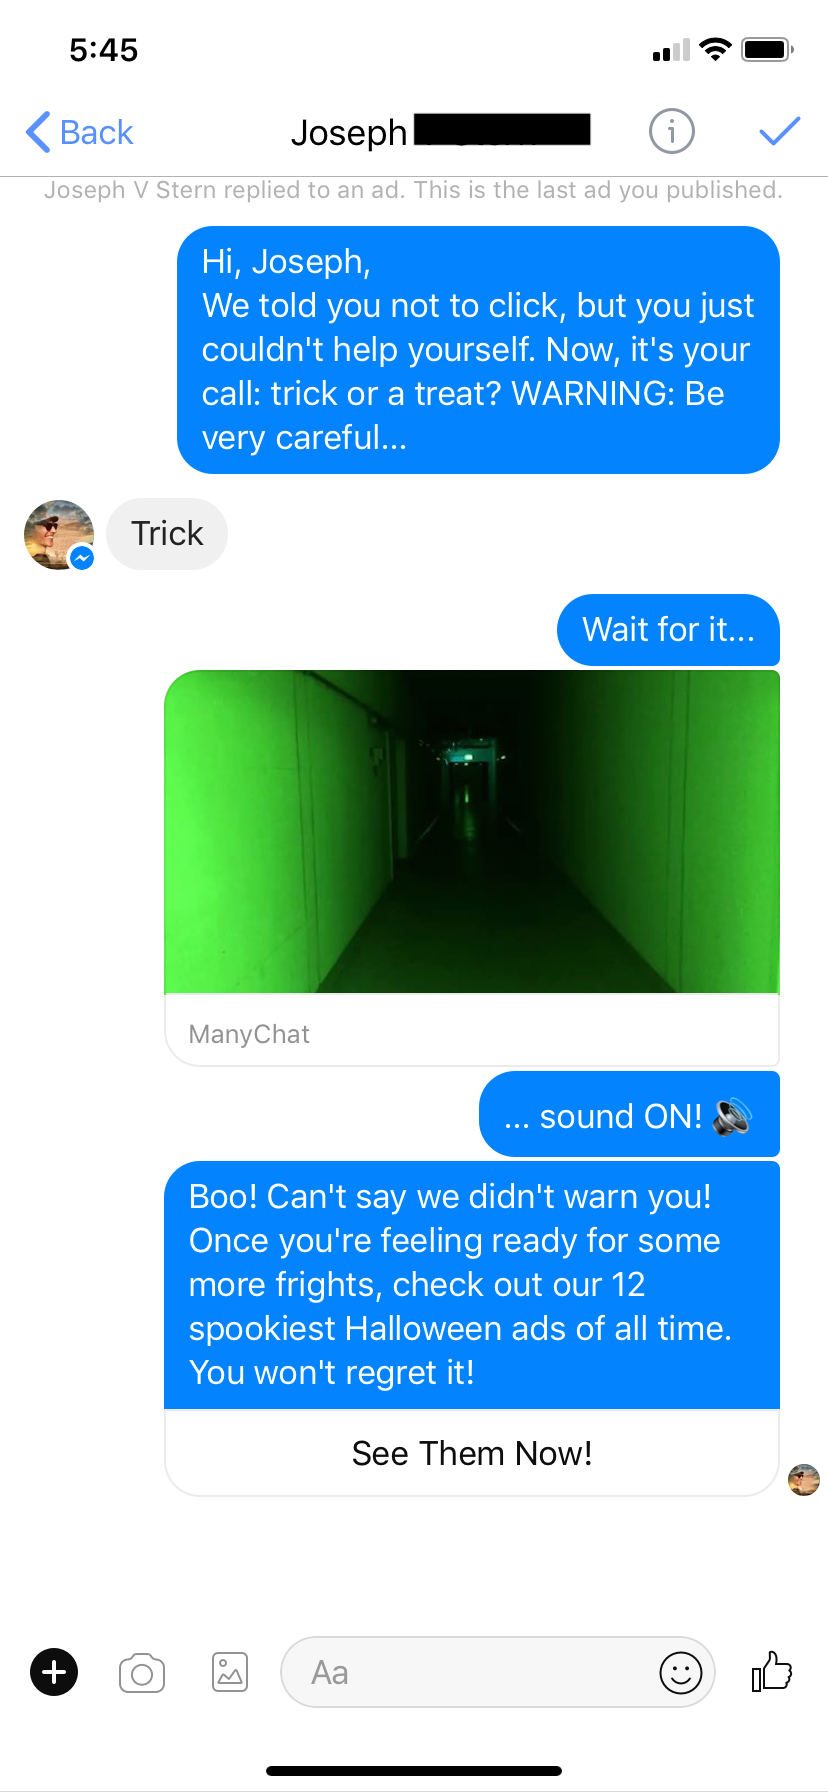Send a thumbs-up like
The width and height of the screenshot is (828, 1792).
pos(771,1671)
